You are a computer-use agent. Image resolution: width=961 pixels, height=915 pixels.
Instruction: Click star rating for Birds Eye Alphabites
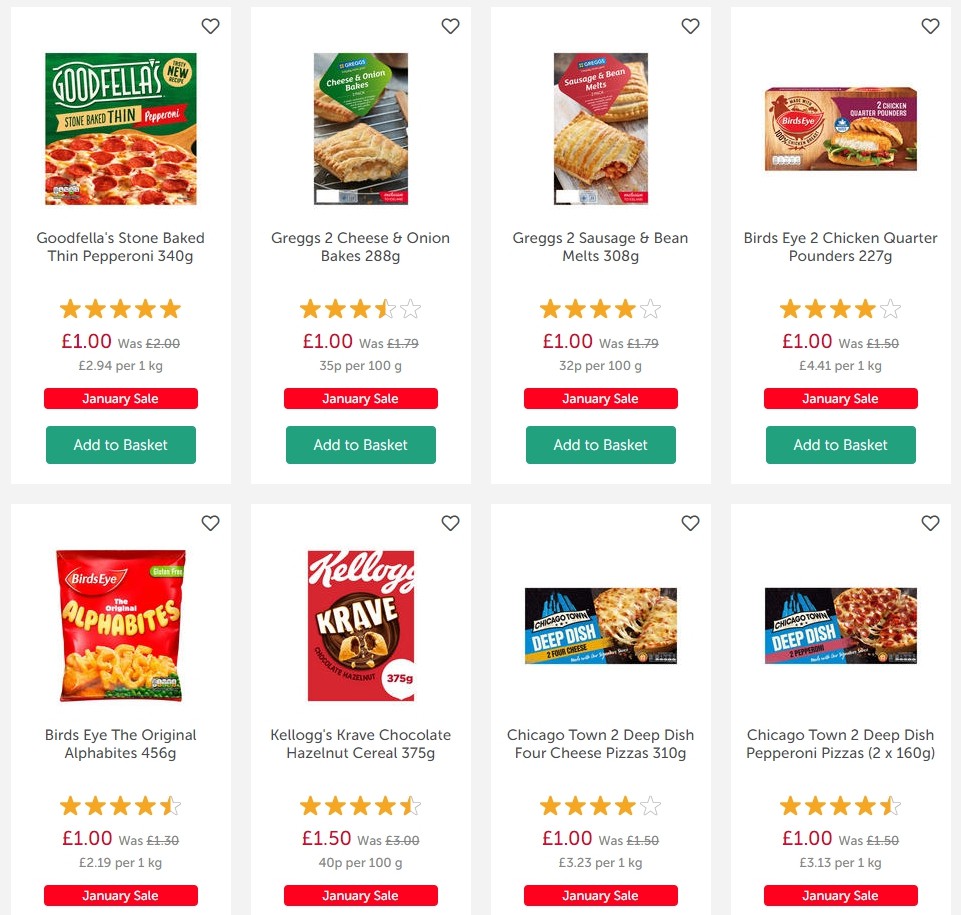pyautogui.click(x=121, y=806)
